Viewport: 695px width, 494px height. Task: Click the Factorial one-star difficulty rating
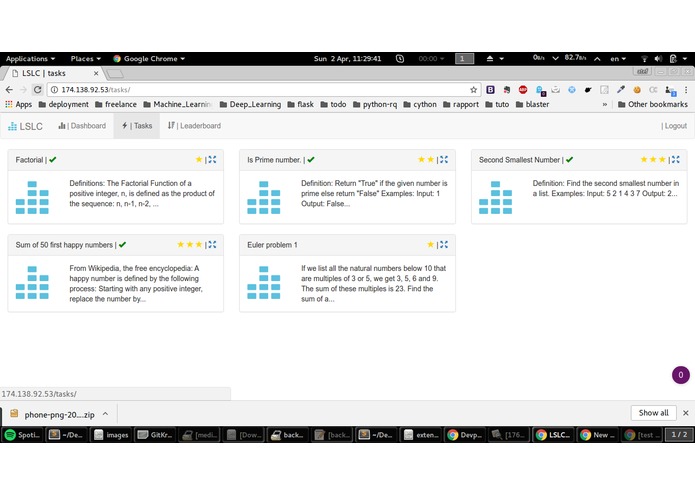click(199, 159)
